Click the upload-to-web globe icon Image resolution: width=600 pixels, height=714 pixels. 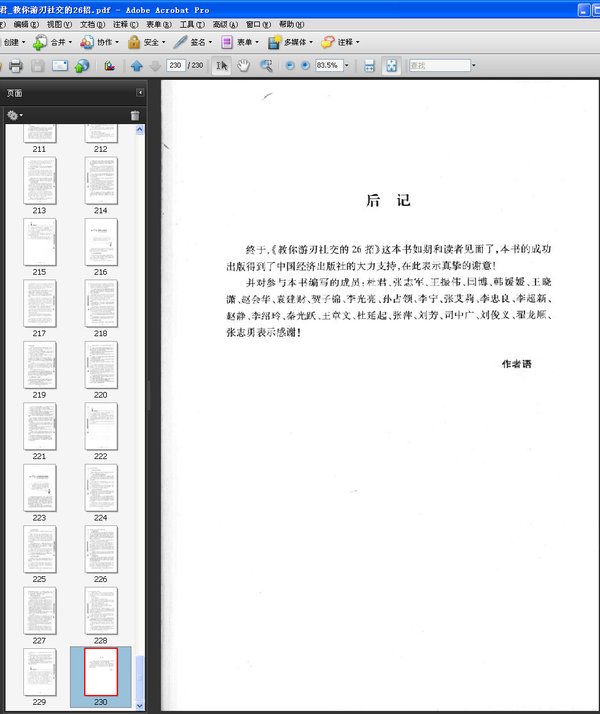tap(82, 66)
